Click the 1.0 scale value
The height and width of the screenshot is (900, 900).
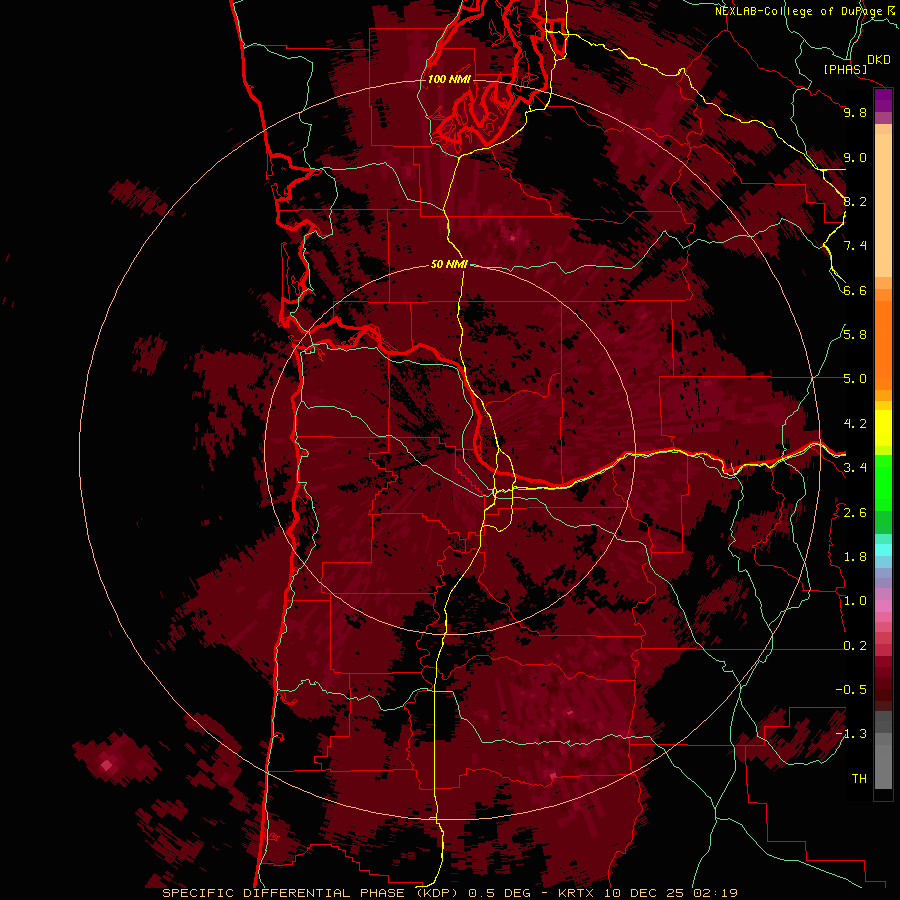pyautogui.click(x=855, y=601)
